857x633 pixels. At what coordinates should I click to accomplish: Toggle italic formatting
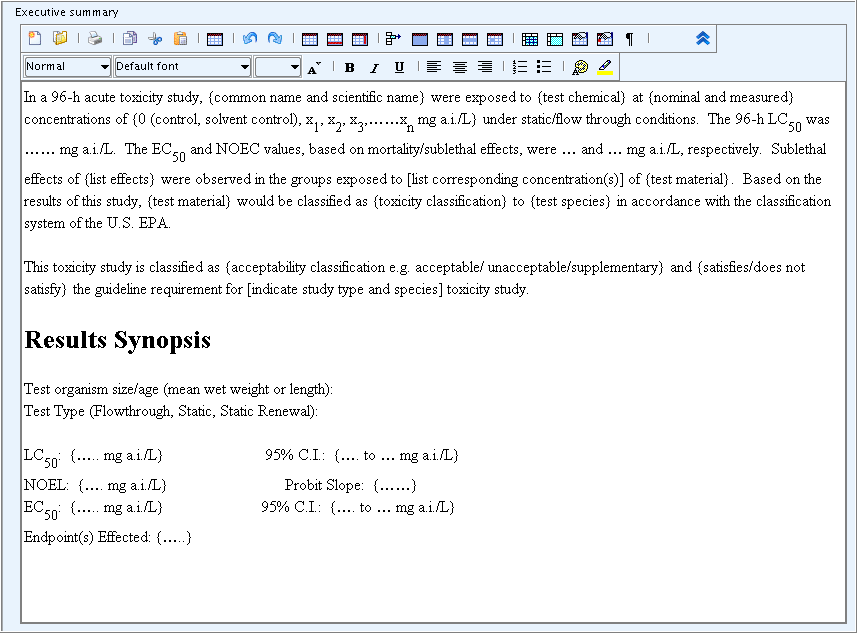click(x=374, y=67)
